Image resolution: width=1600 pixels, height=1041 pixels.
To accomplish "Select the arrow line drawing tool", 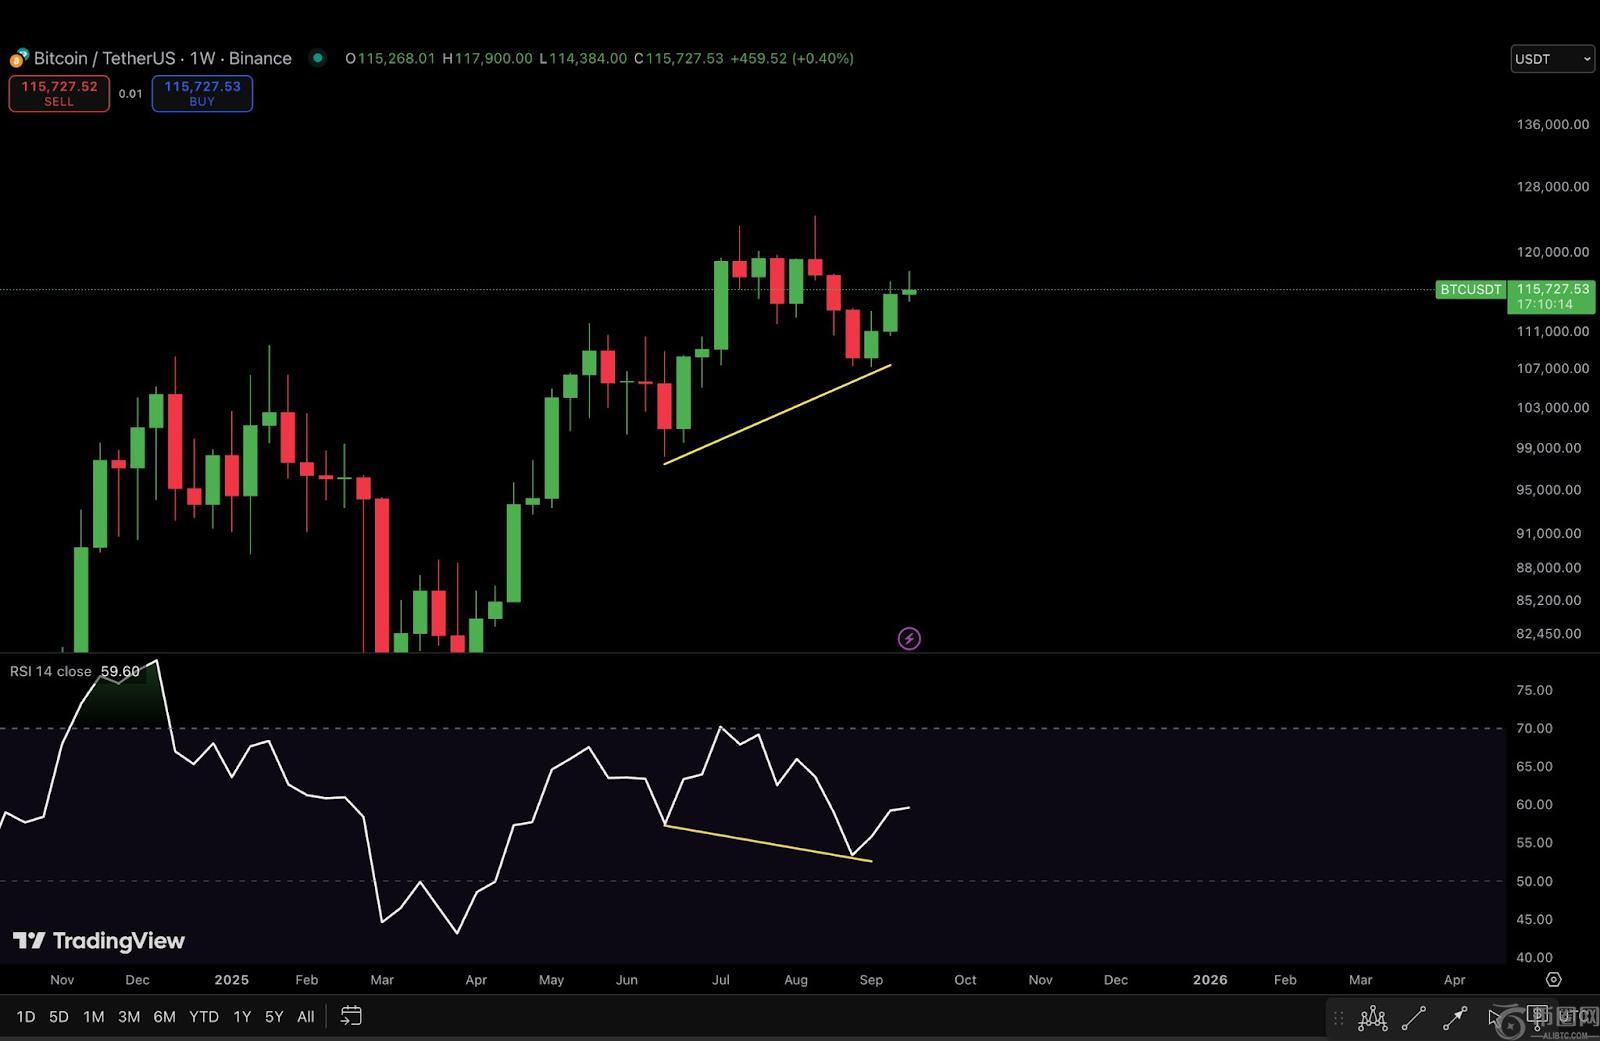I will 1454,1018.
